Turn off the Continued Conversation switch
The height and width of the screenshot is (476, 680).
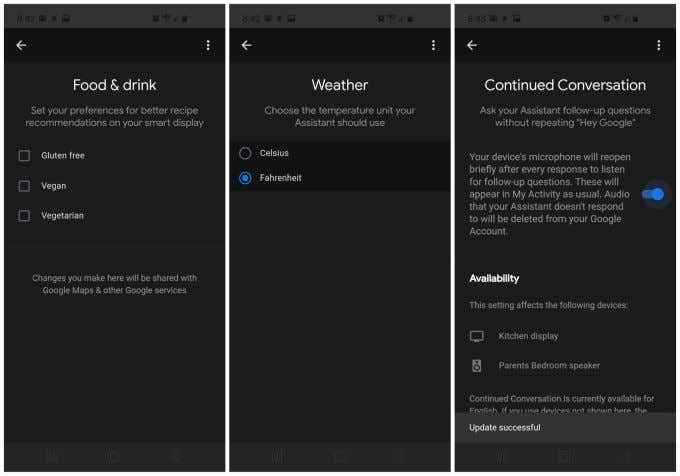click(x=653, y=194)
